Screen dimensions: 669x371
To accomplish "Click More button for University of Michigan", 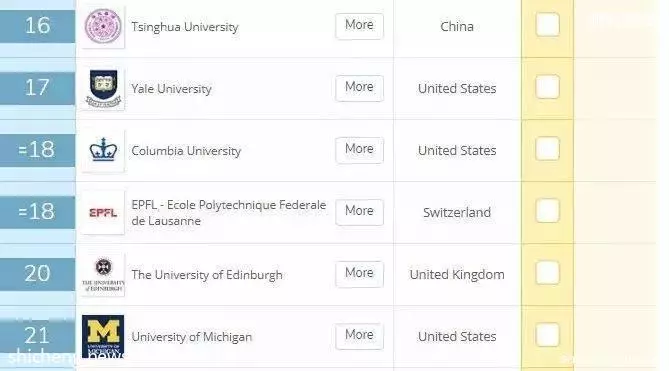I will point(359,336).
